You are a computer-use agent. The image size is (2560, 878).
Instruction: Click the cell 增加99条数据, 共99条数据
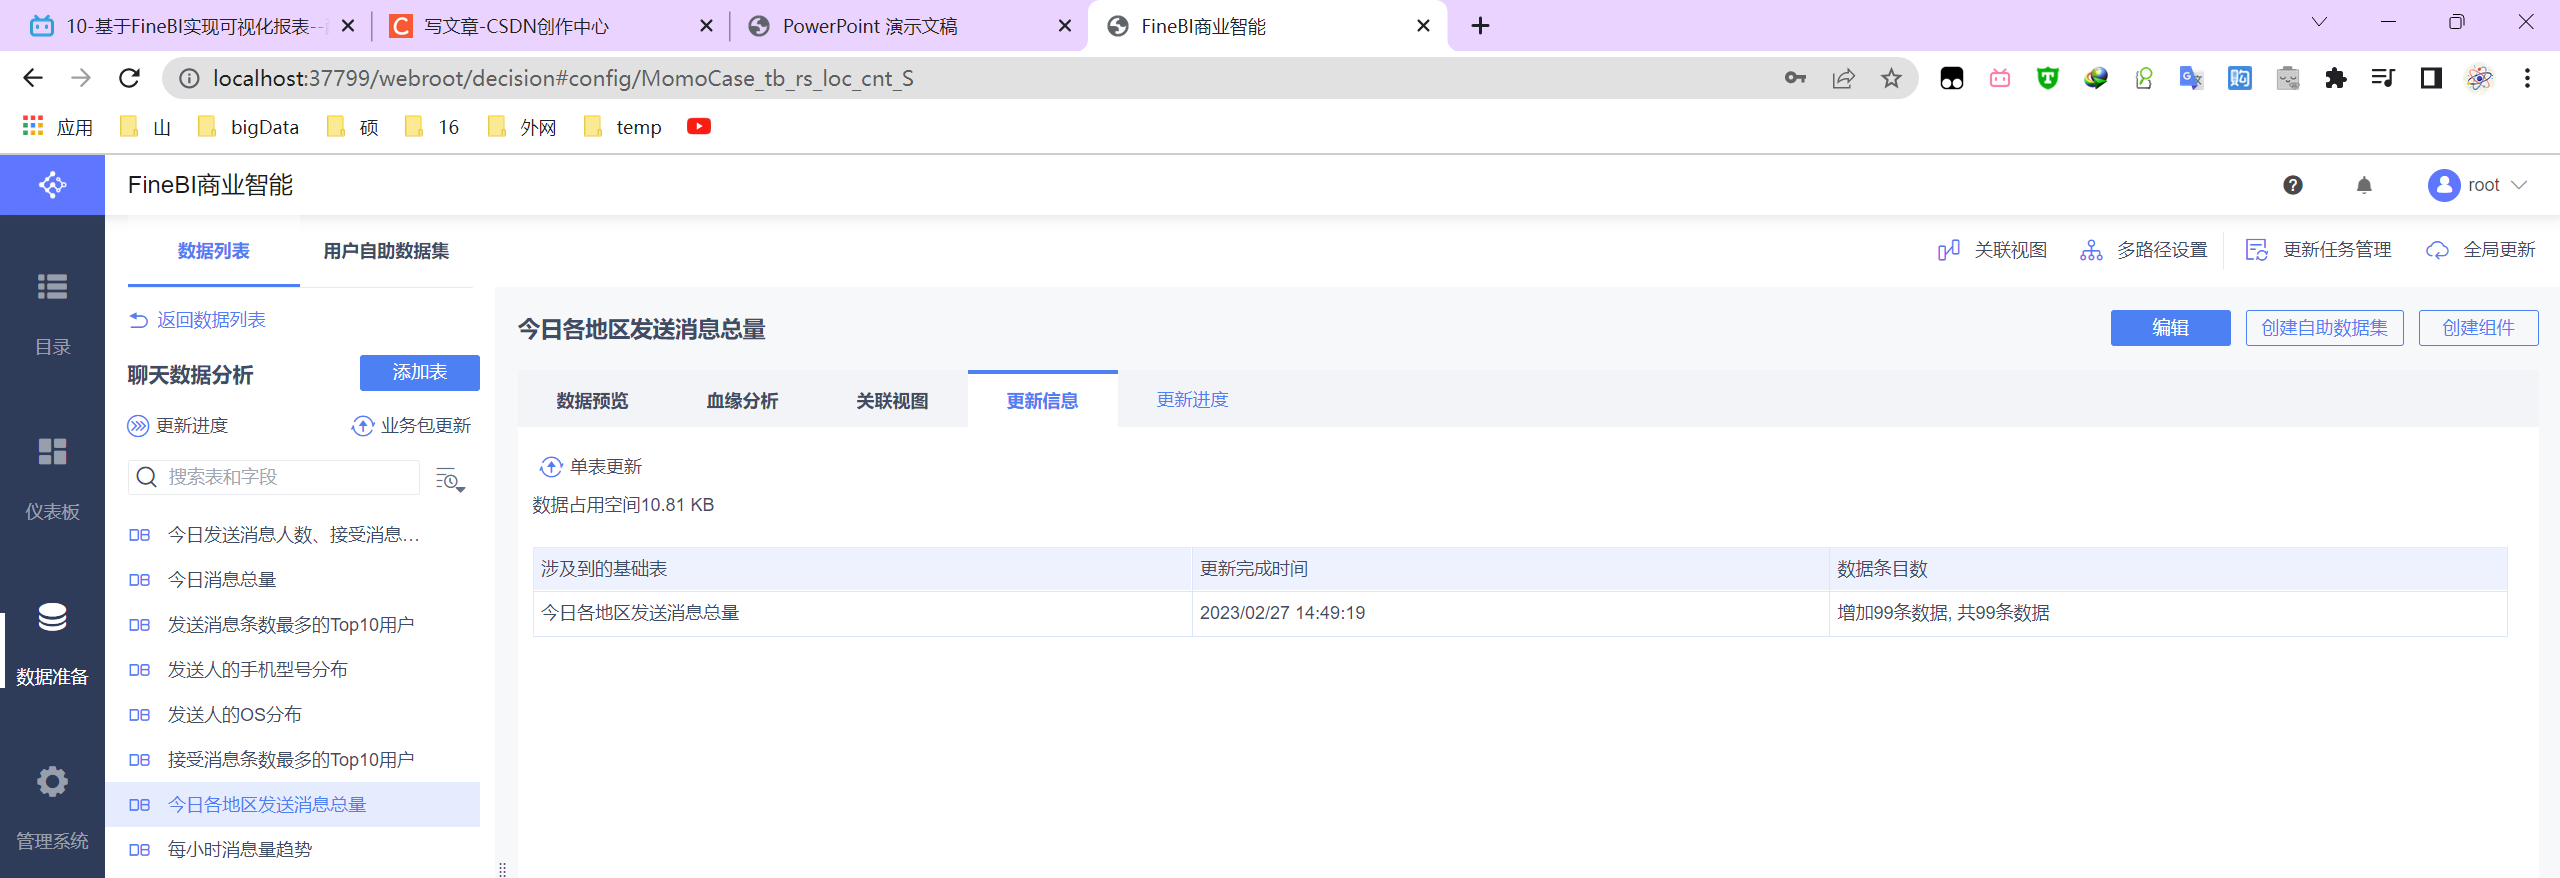click(2168, 613)
